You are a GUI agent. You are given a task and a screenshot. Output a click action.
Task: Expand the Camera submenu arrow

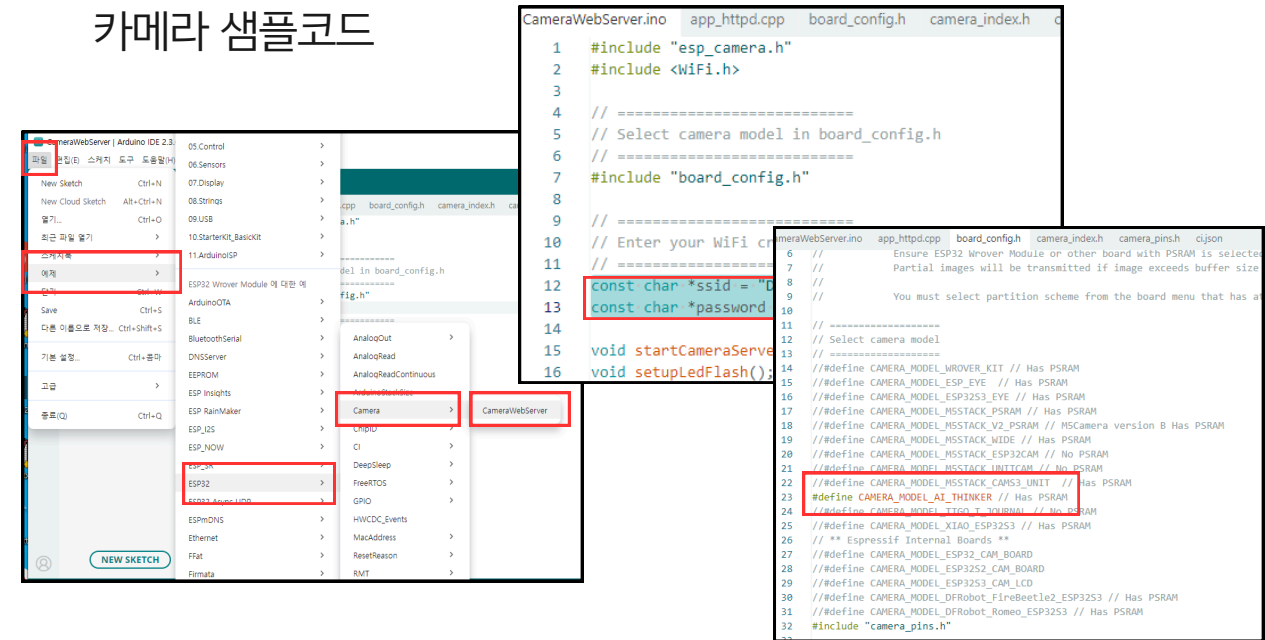pyautogui.click(x=451, y=410)
